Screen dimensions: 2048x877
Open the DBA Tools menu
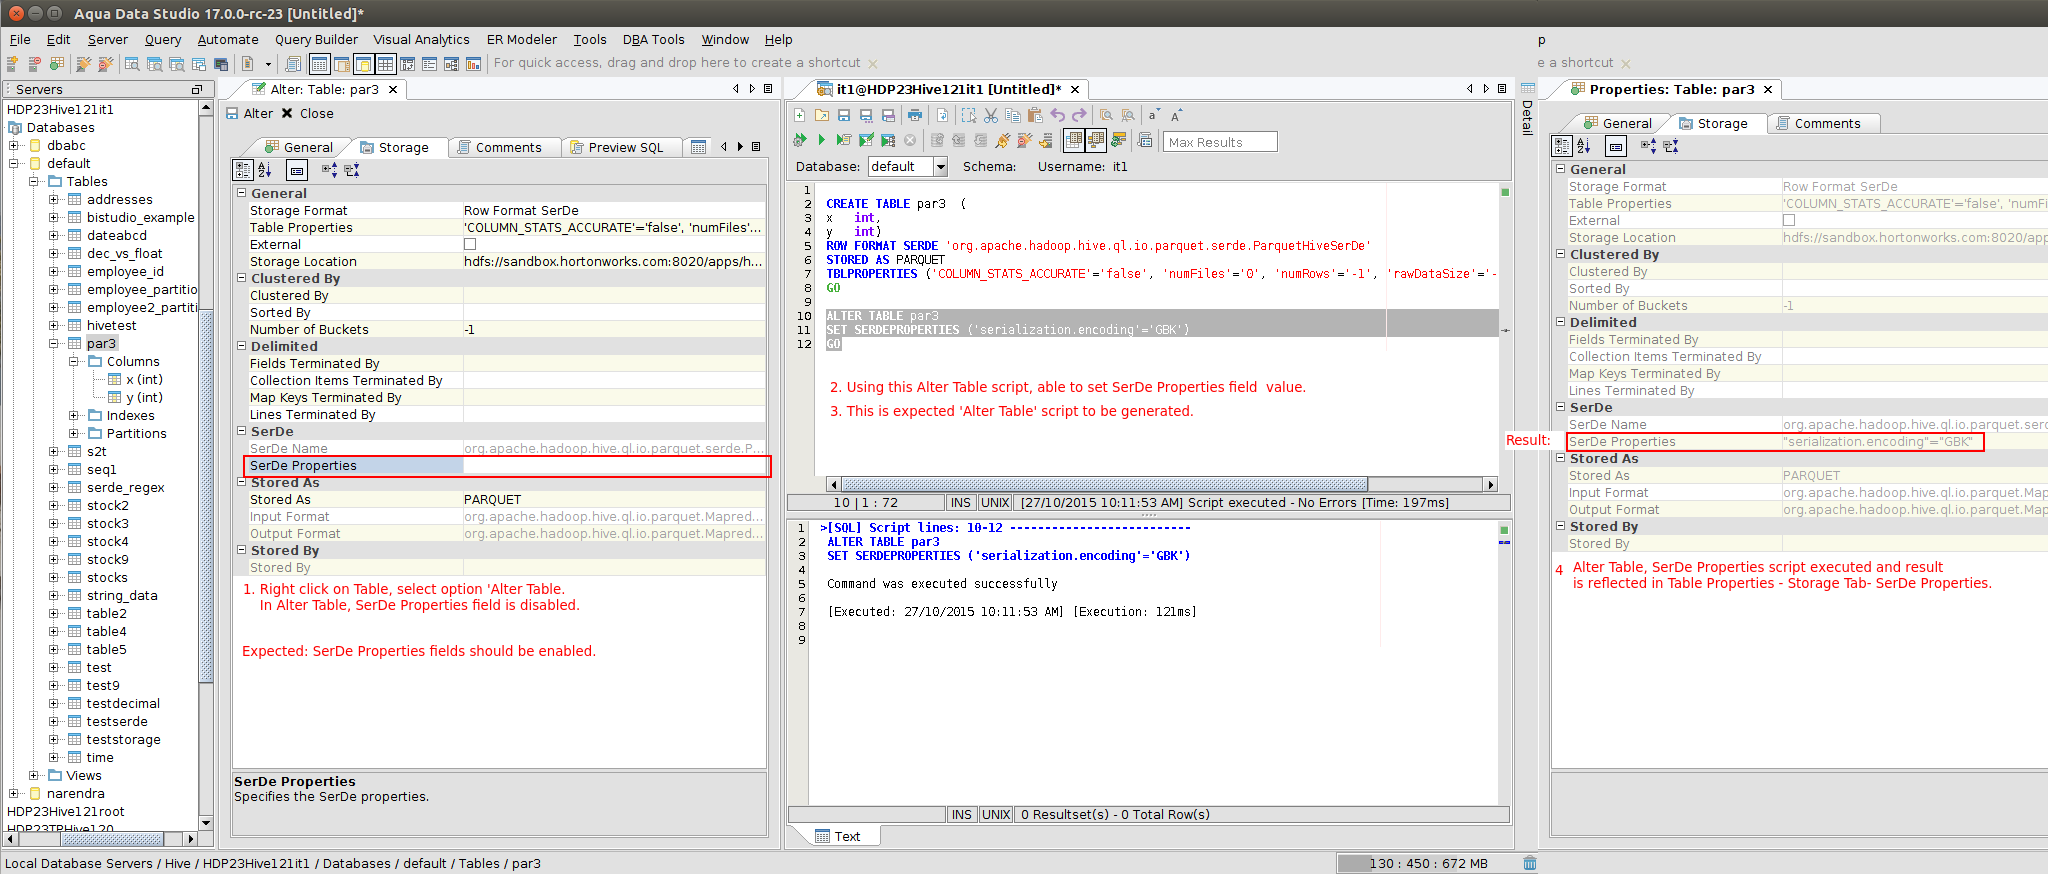pyautogui.click(x=653, y=40)
